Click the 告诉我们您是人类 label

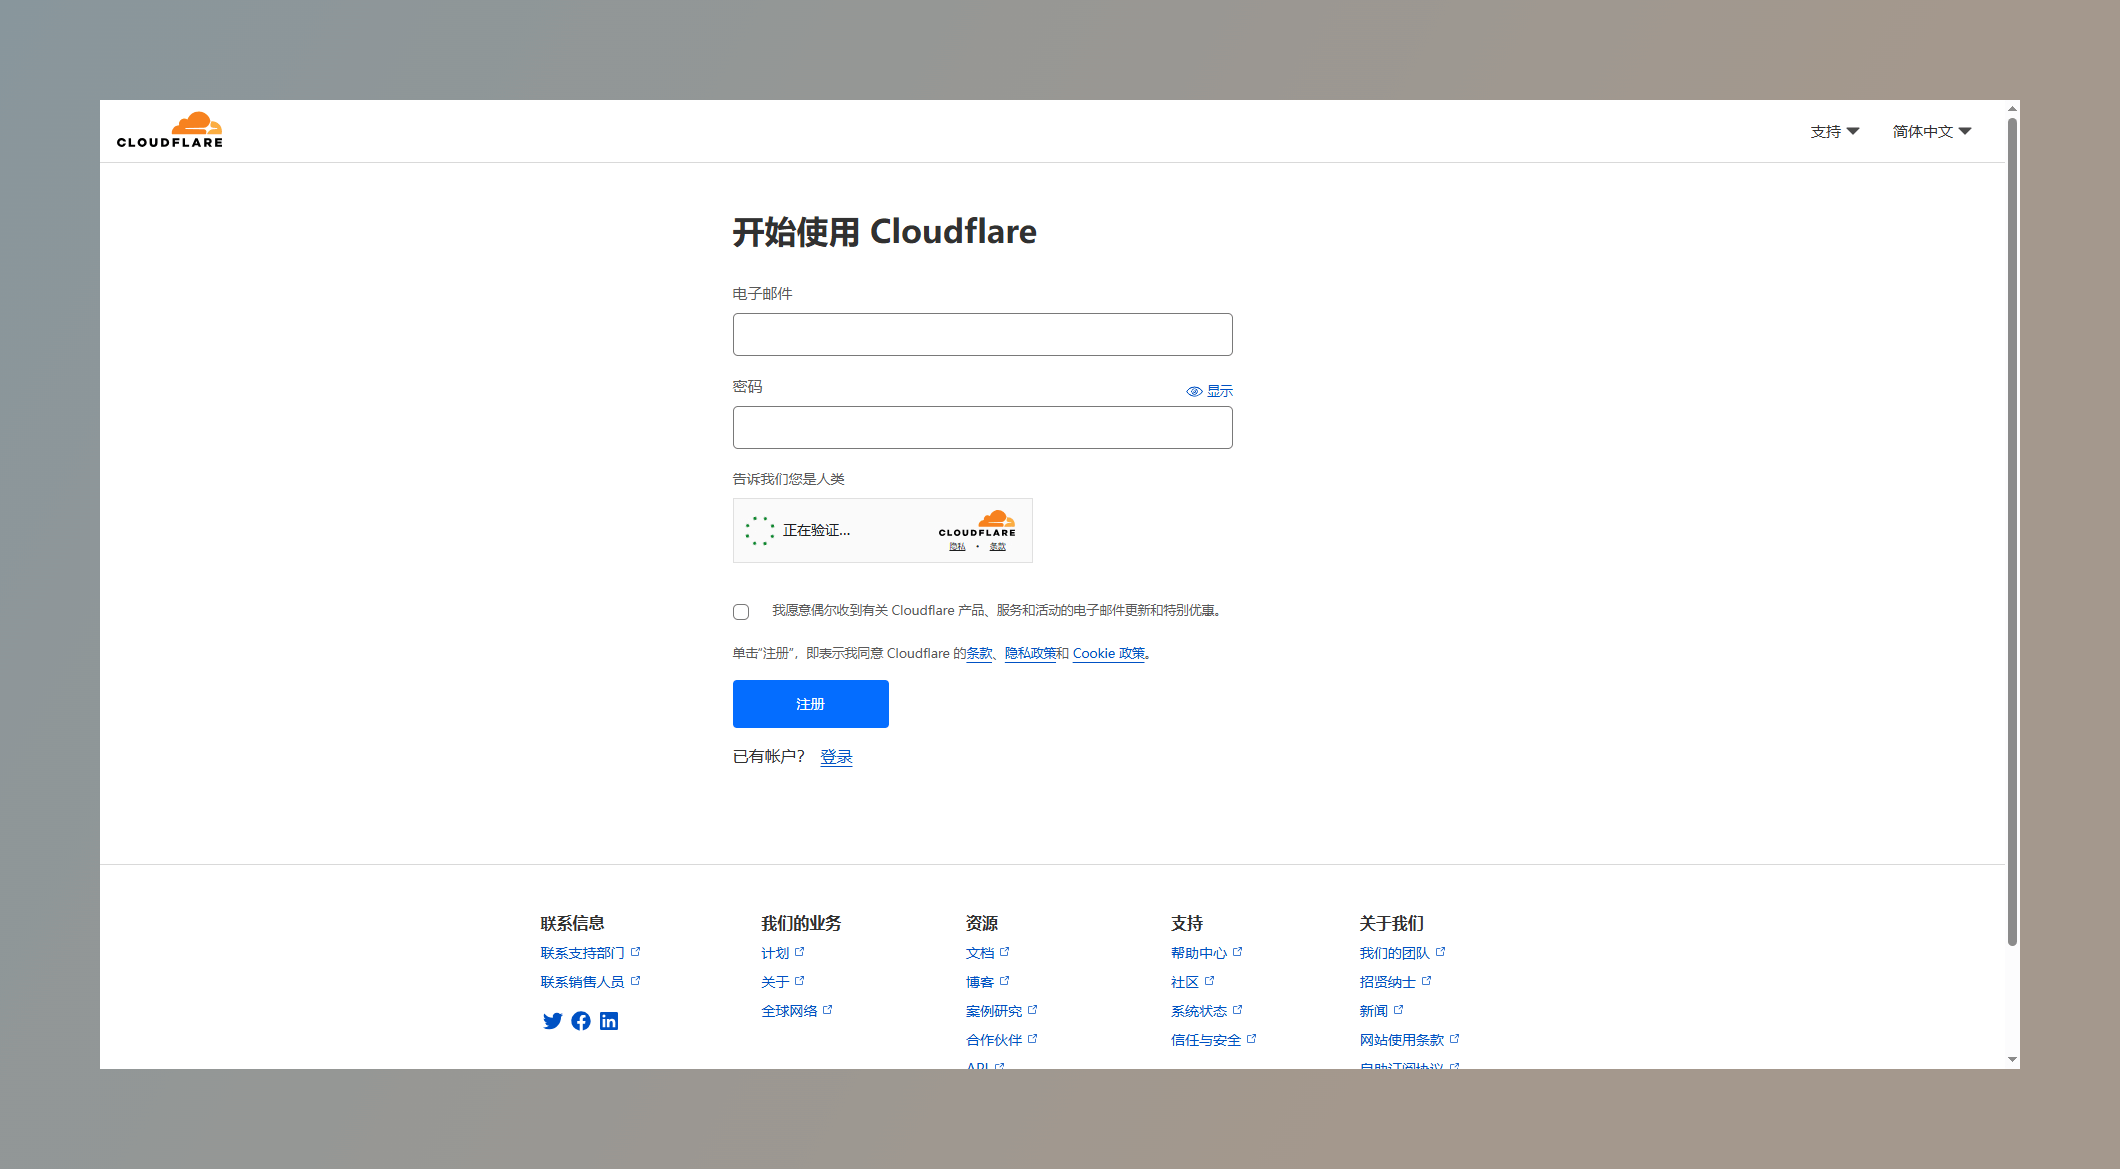tap(788, 479)
